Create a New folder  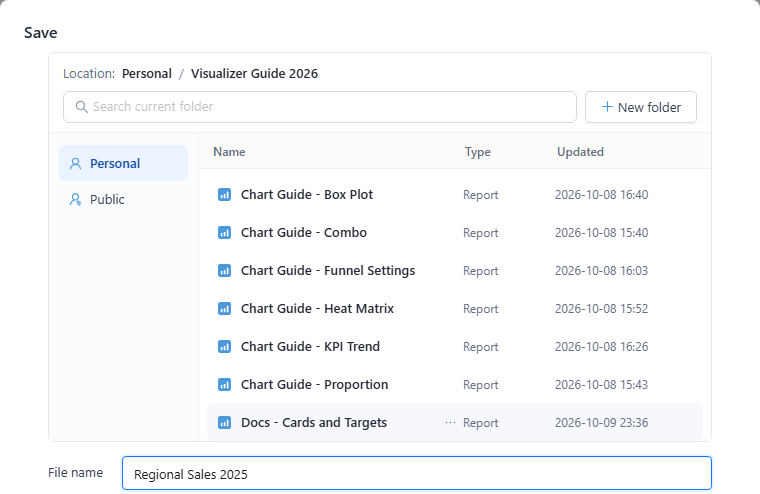pyautogui.click(x=641, y=107)
